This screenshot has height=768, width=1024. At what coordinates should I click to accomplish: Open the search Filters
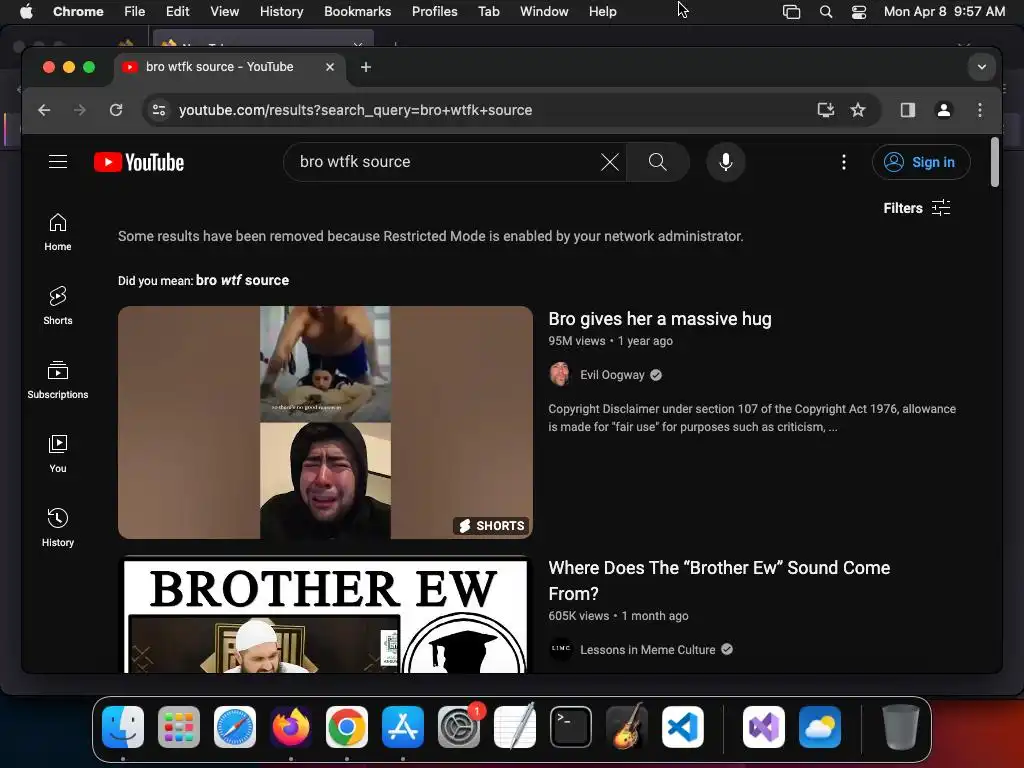(917, 208)
